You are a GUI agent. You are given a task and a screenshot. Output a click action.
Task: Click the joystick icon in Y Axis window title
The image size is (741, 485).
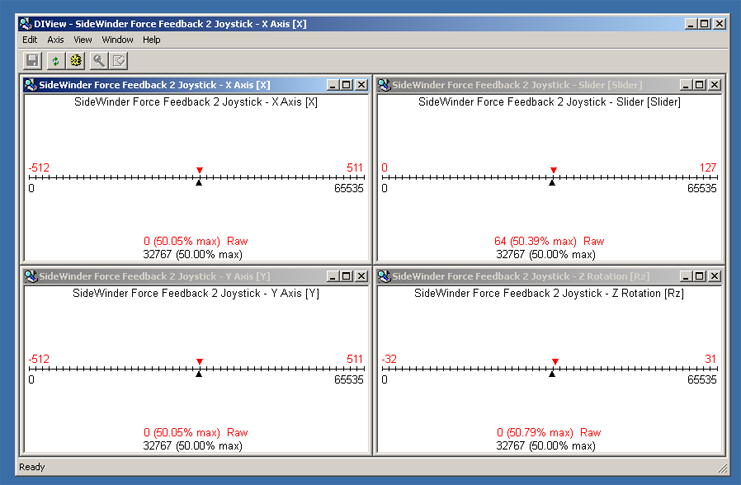point(31,276)
